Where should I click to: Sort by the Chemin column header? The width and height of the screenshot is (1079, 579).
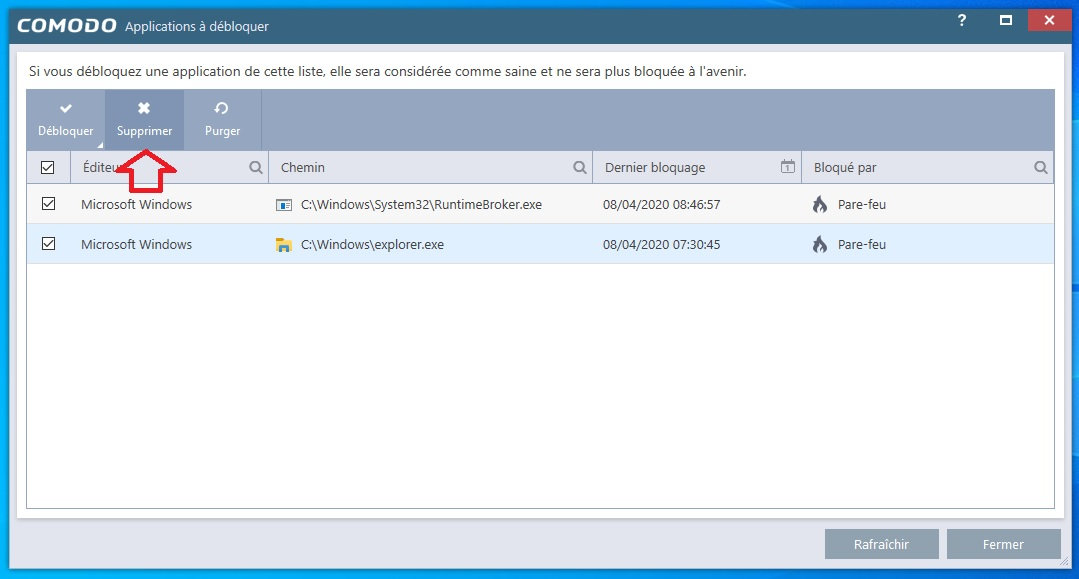(303, 167)
